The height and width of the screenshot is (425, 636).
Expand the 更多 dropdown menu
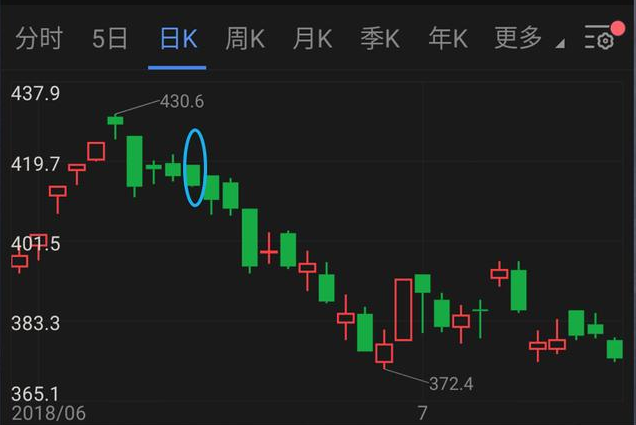[518, 38]
